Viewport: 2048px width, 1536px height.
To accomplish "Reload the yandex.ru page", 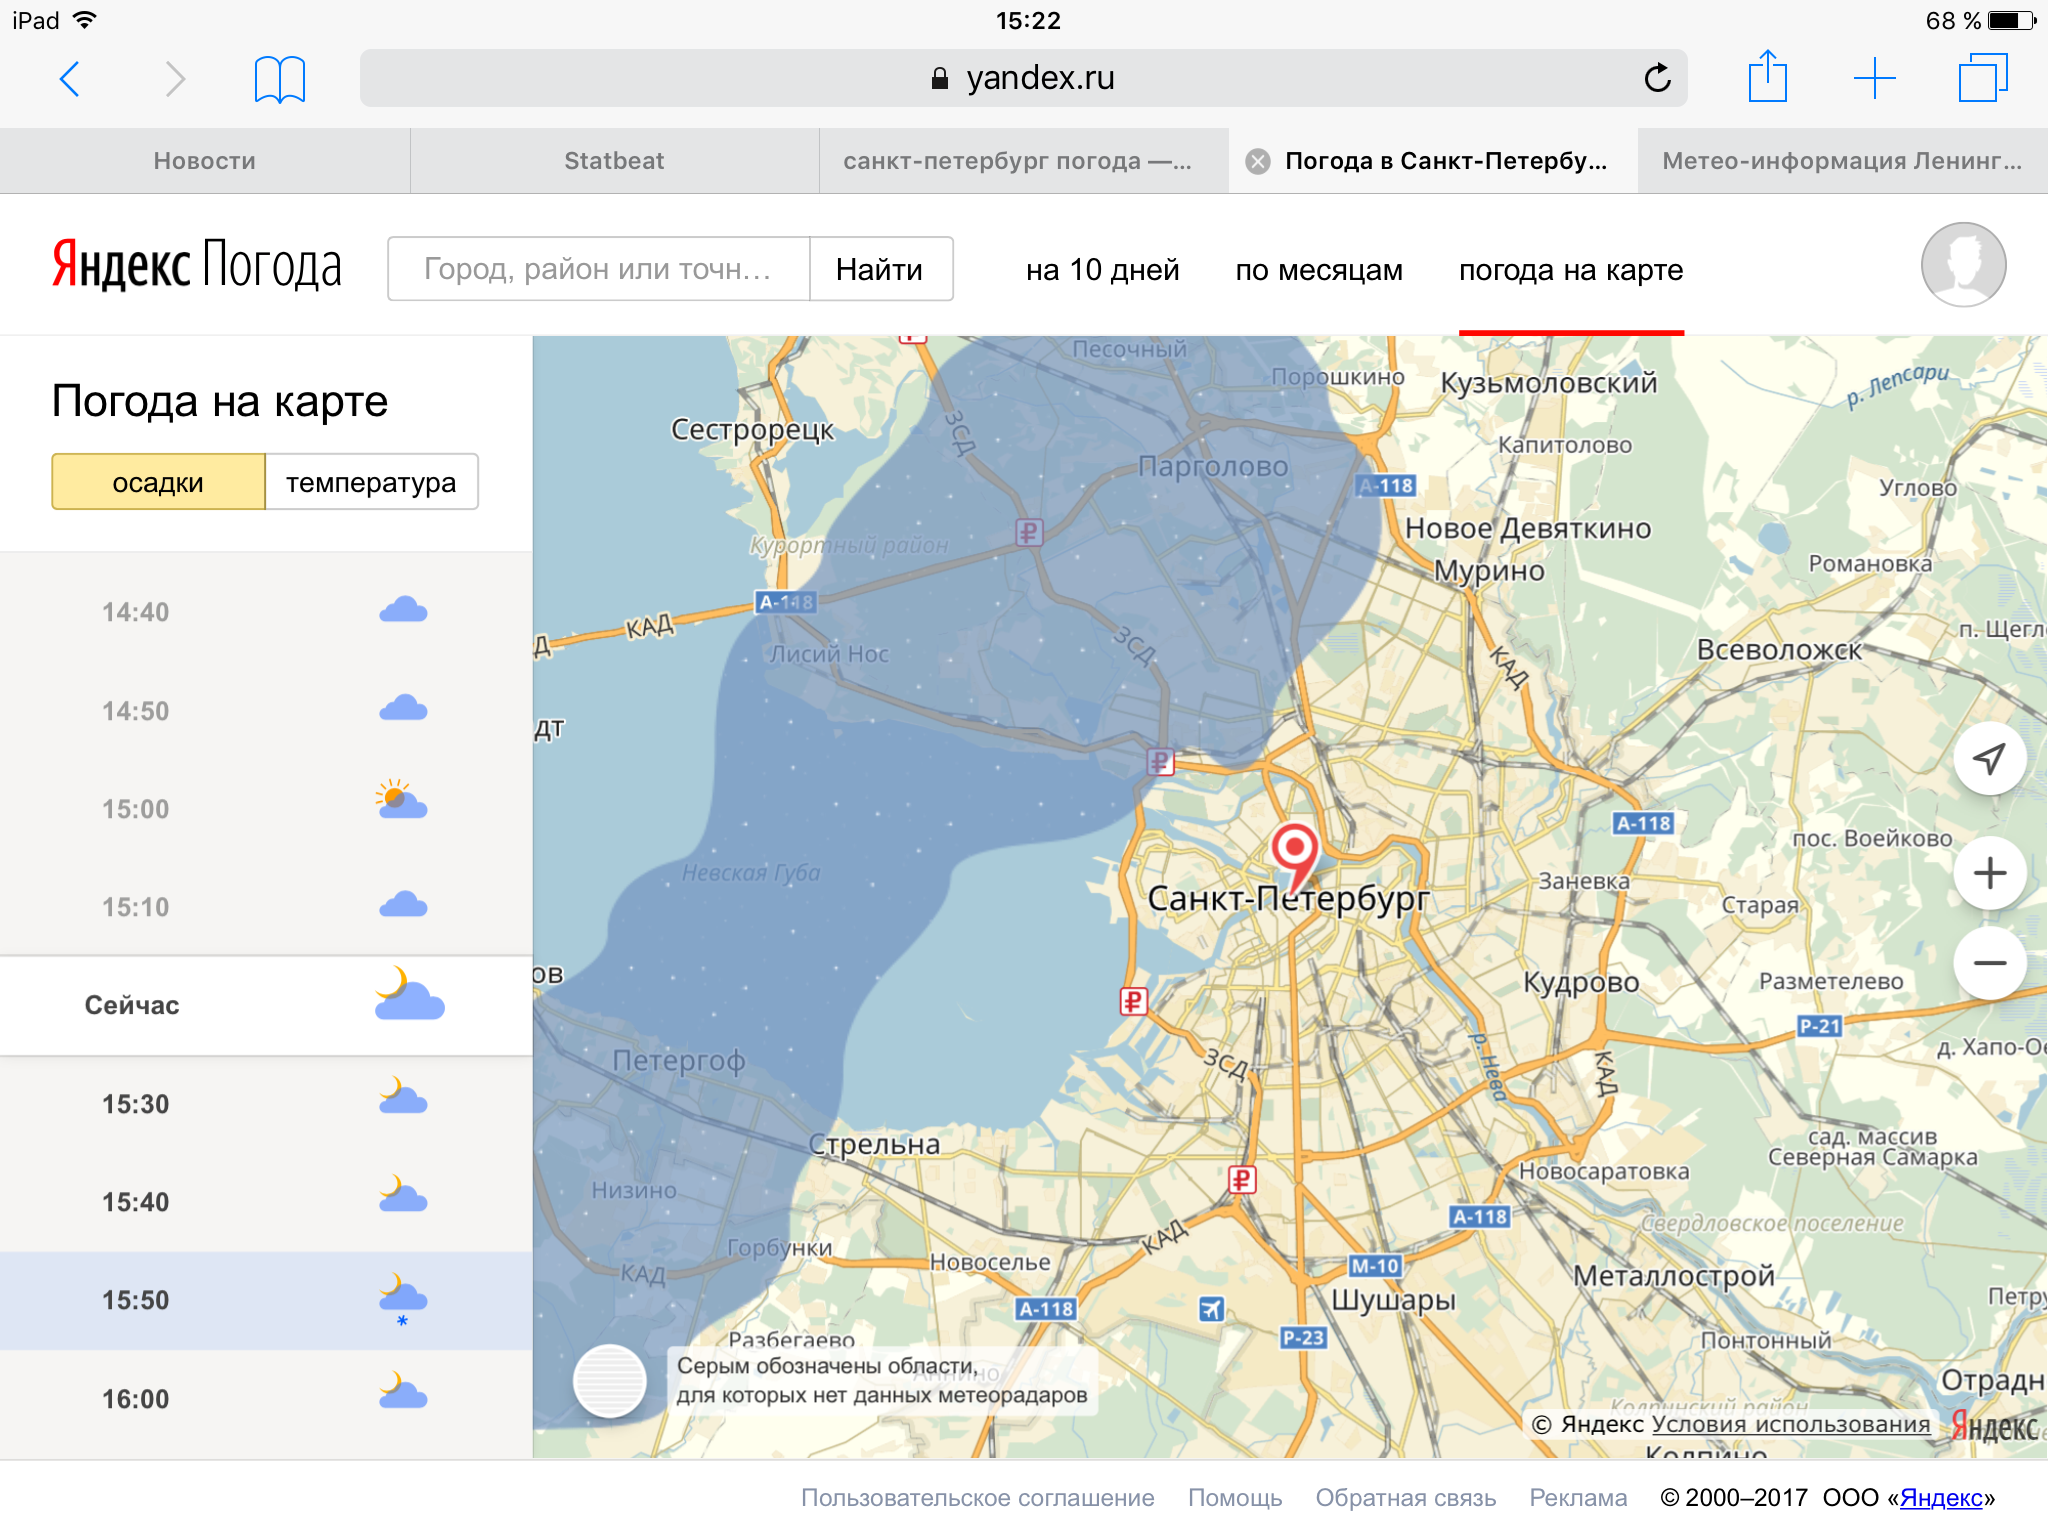I will coord(1657,78).
